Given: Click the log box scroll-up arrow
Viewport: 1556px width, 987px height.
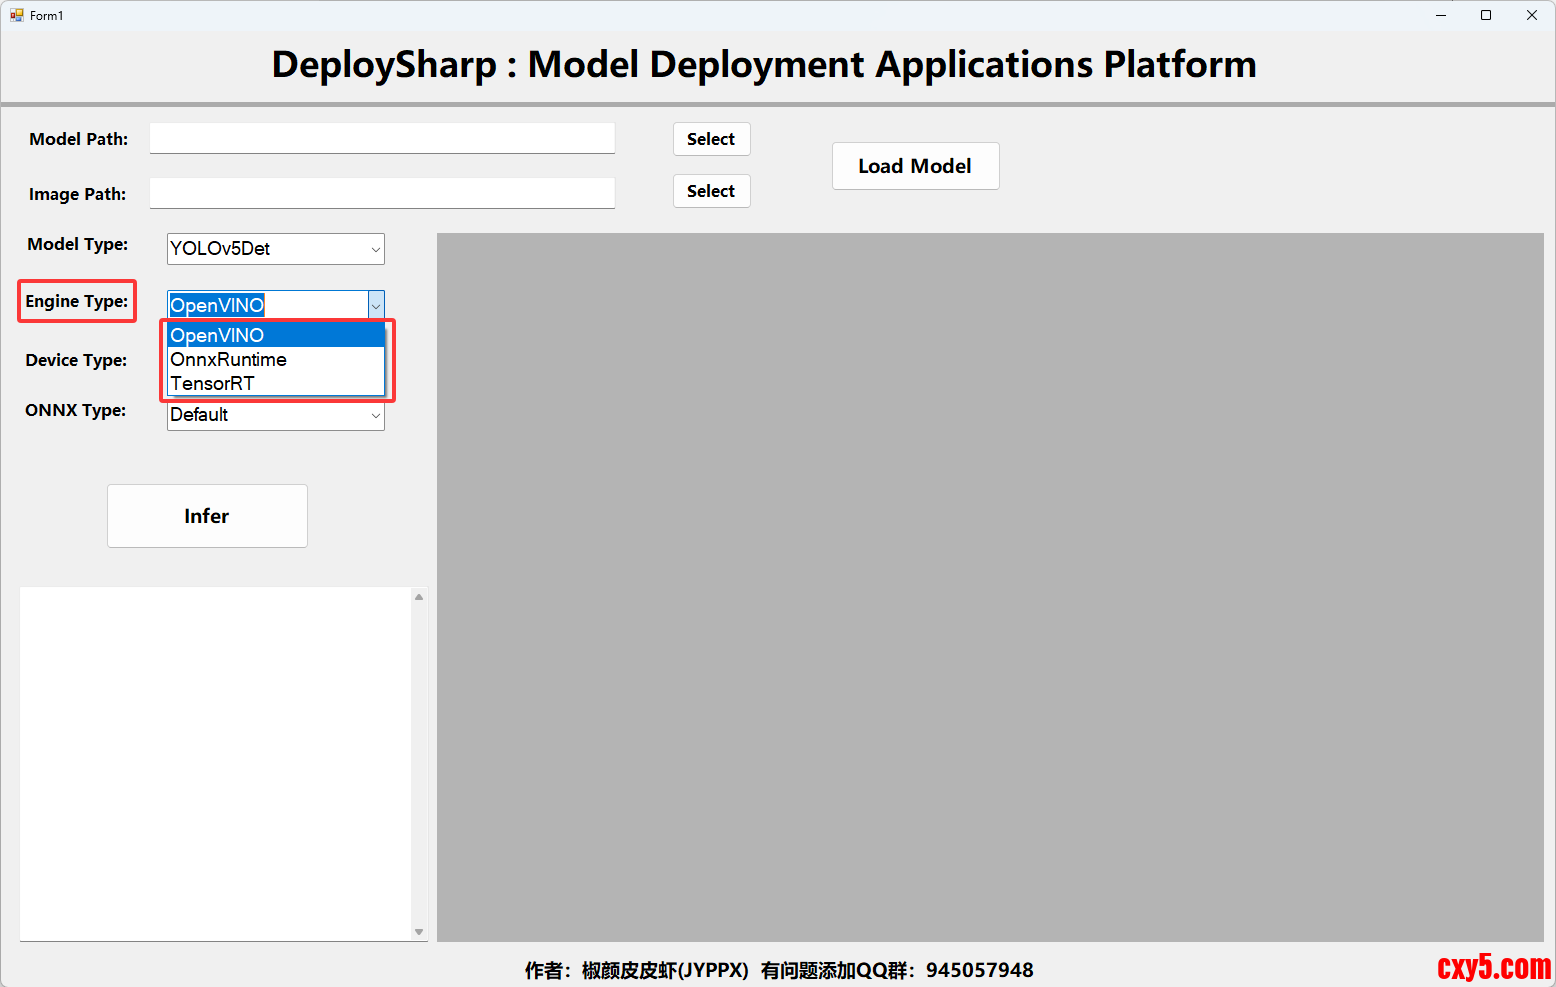Looking at the screenshot, I should coord(419,597).
